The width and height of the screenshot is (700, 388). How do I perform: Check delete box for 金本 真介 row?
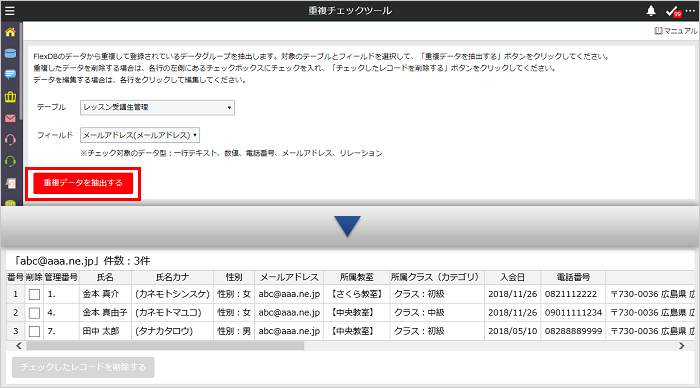coord(34,294)
